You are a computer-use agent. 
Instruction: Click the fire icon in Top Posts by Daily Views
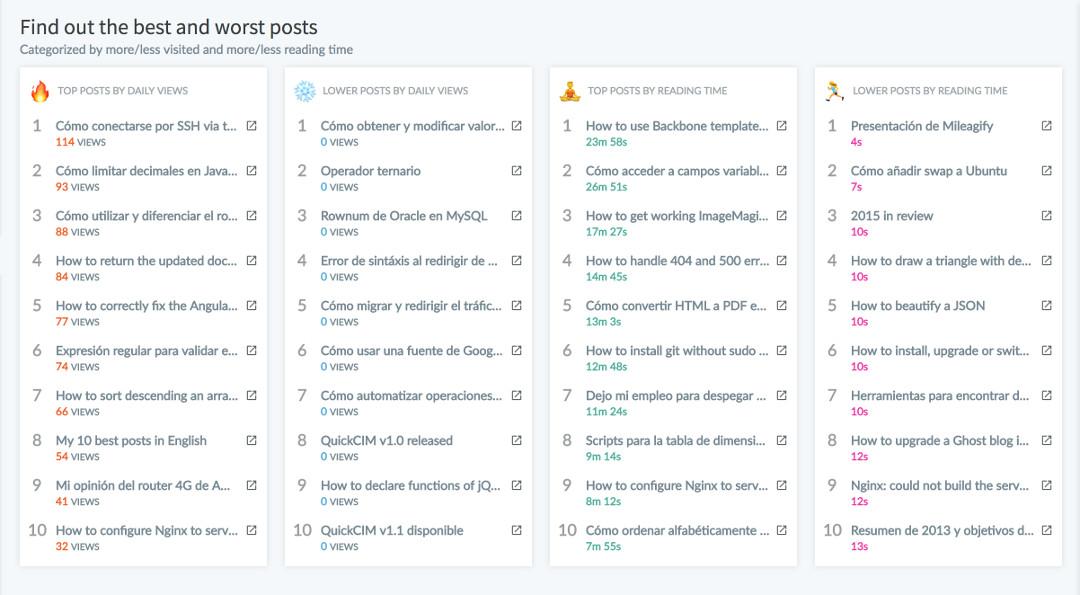pos(40,91)
